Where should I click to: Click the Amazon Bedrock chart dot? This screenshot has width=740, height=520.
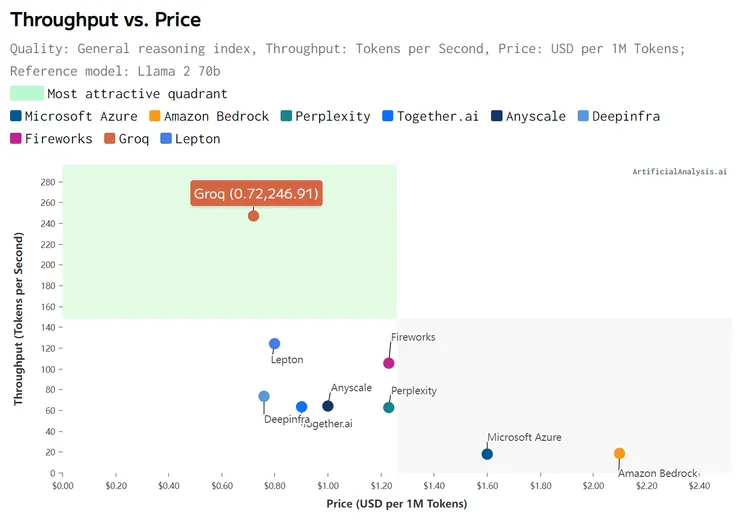(x=619, y=454)
